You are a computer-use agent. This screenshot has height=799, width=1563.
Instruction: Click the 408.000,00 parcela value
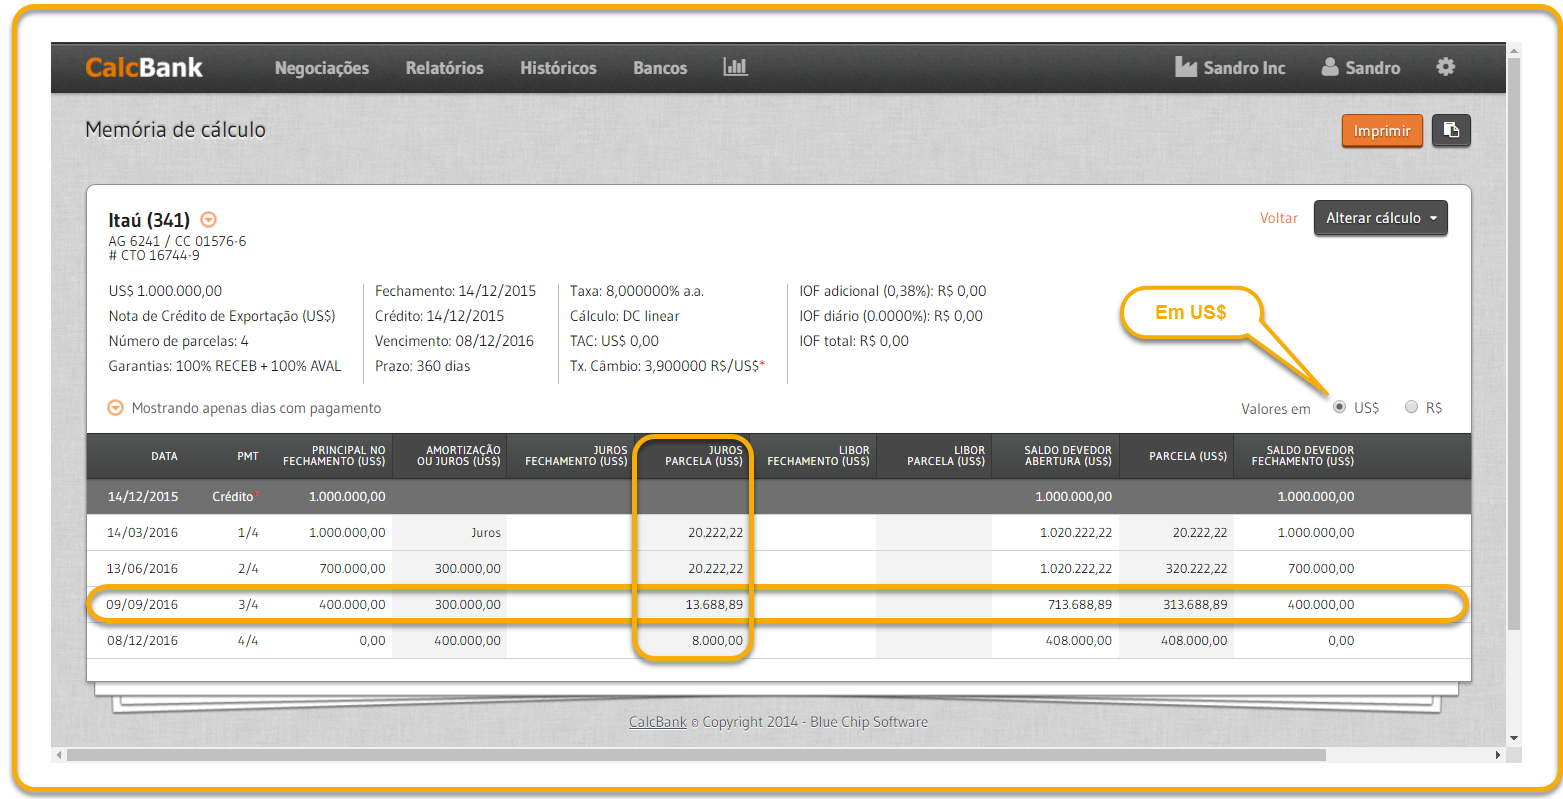[x=1194, y=641]
